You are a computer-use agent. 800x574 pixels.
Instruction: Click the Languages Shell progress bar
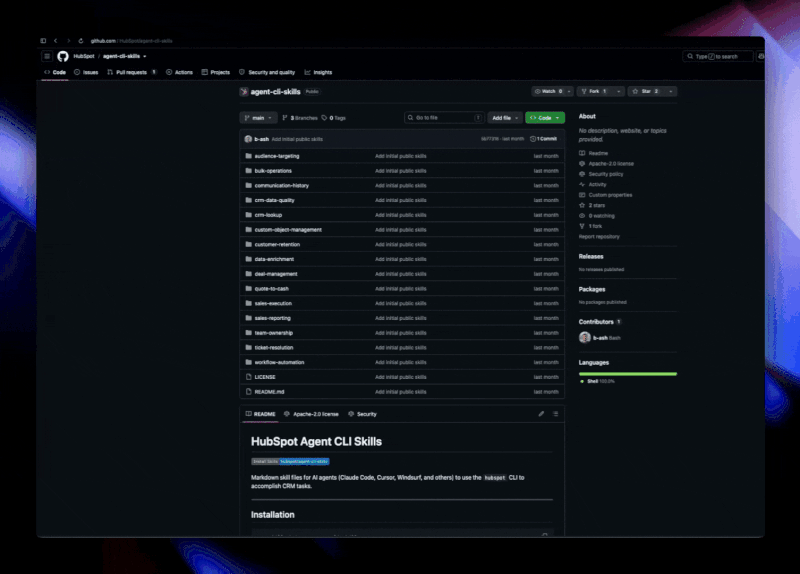628,374
